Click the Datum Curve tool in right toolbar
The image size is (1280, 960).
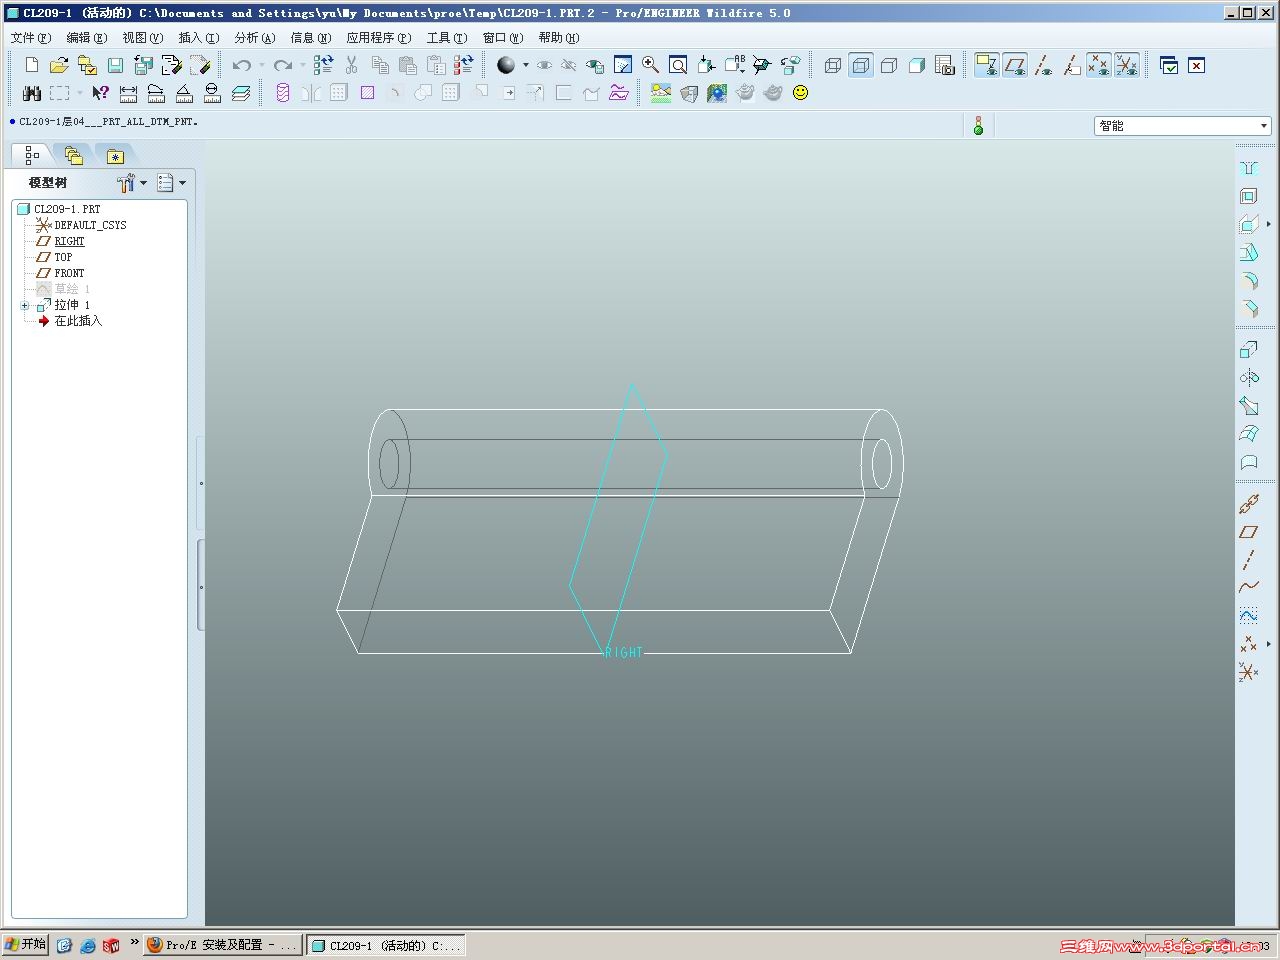tap(1249, 588)
